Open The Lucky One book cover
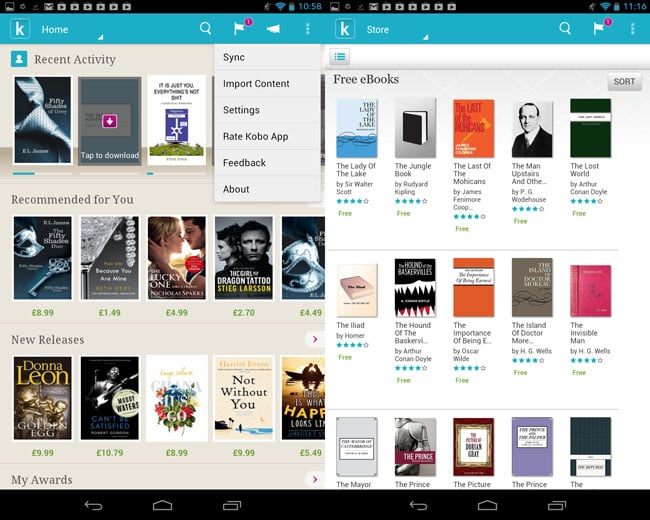 point(177,258)
